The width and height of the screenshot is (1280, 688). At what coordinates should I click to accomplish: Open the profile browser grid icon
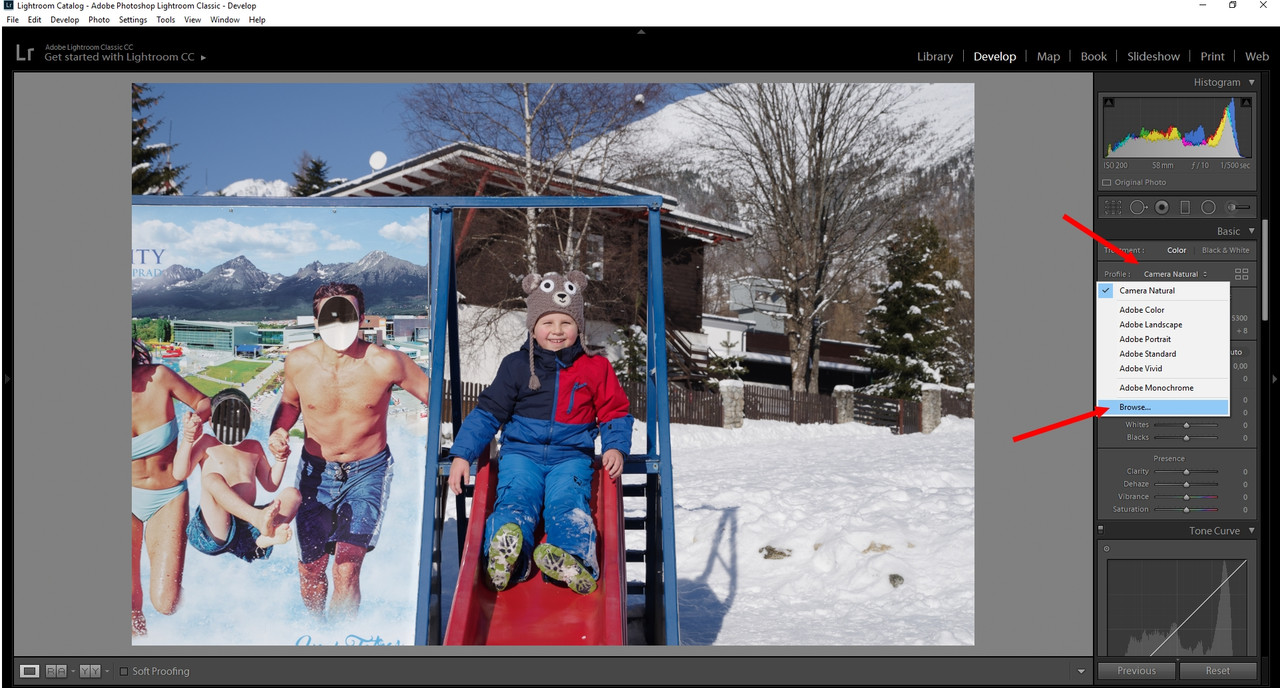[1242, 273]
